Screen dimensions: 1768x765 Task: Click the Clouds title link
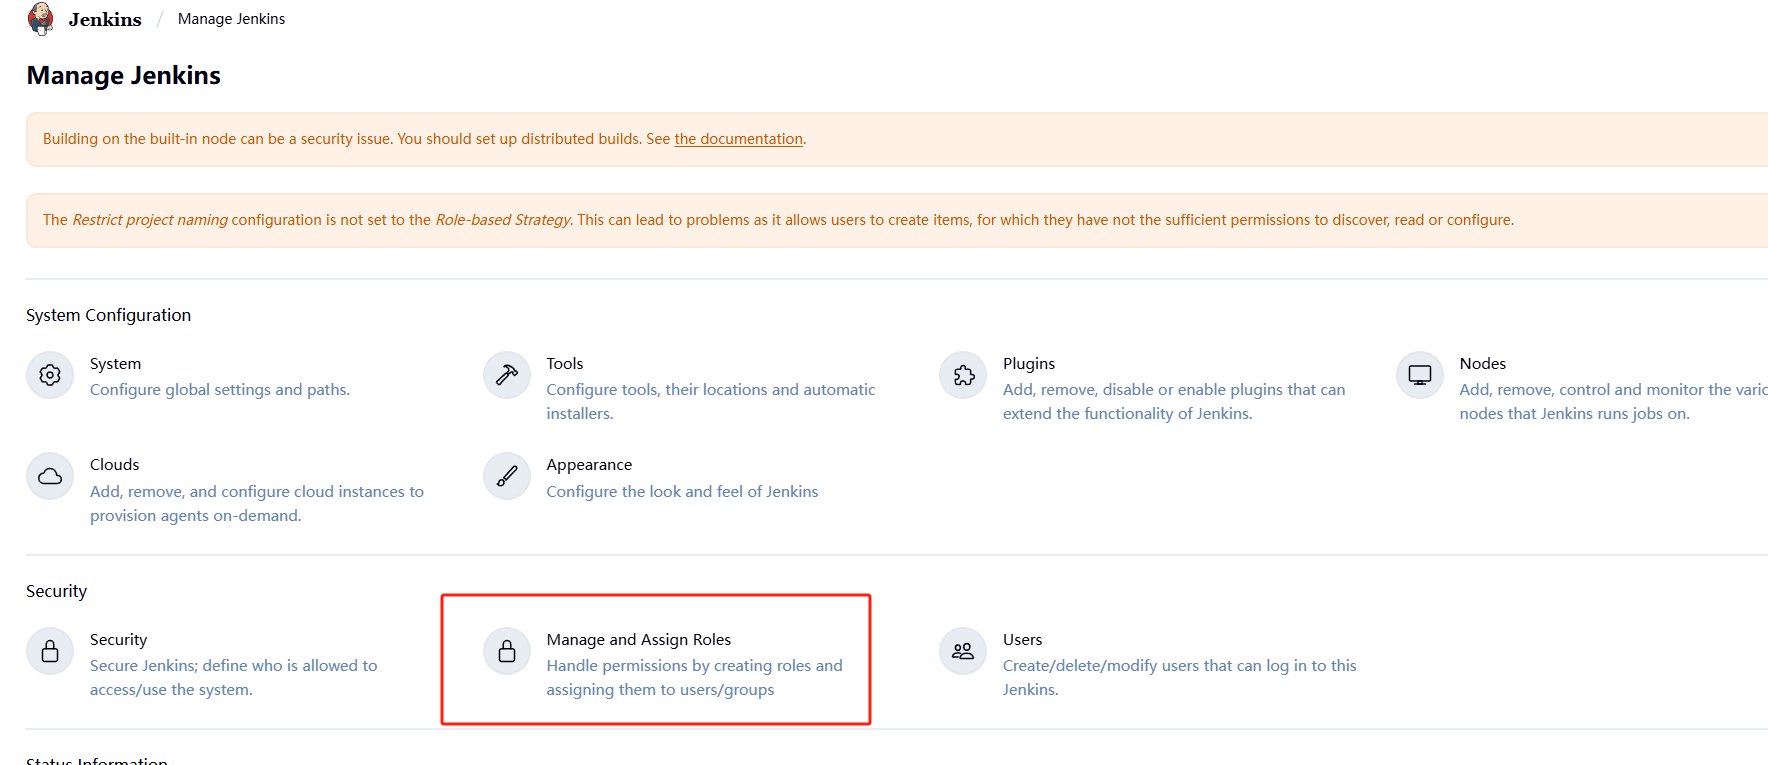pyautogui.click(x=114, y=465)
